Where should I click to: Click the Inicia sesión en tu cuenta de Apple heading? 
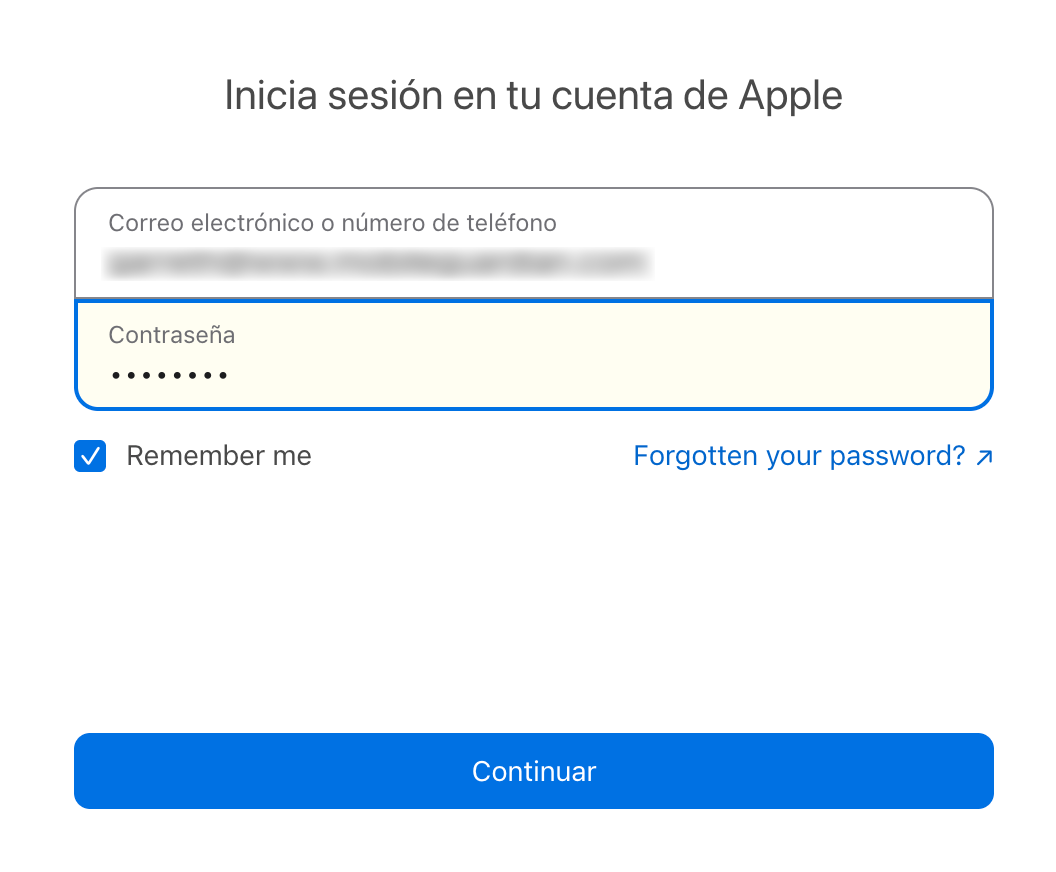click(533, 96)
